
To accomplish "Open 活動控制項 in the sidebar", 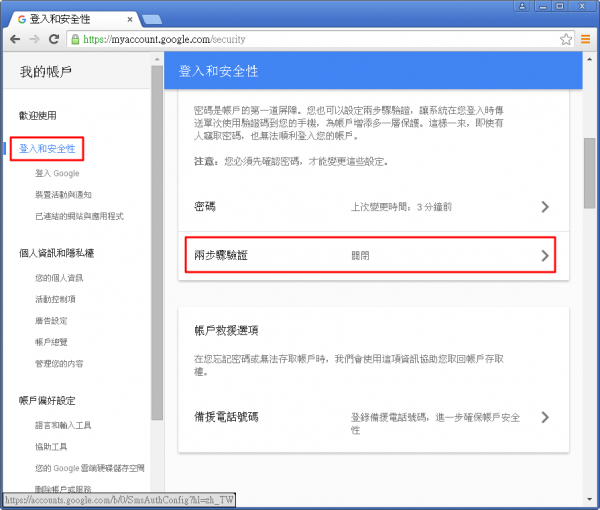I will pyautogui.click(x=55, y=298).
